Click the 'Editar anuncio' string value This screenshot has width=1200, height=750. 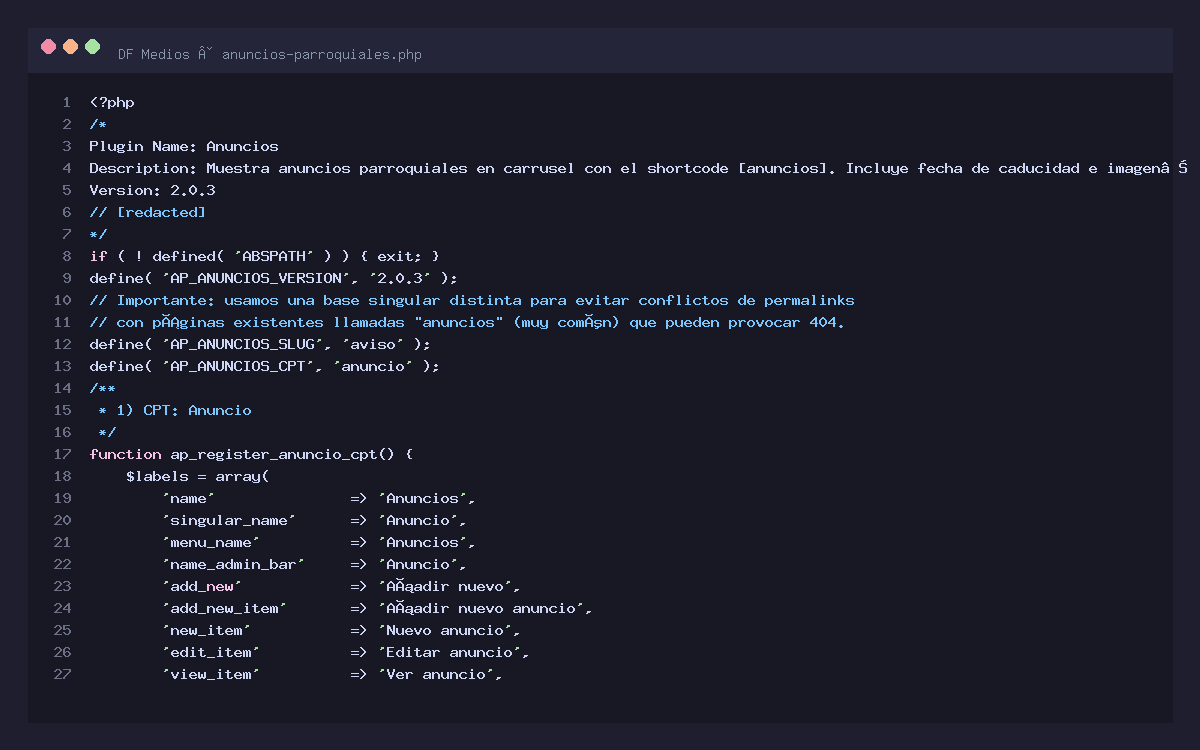(x=452, y=652)
